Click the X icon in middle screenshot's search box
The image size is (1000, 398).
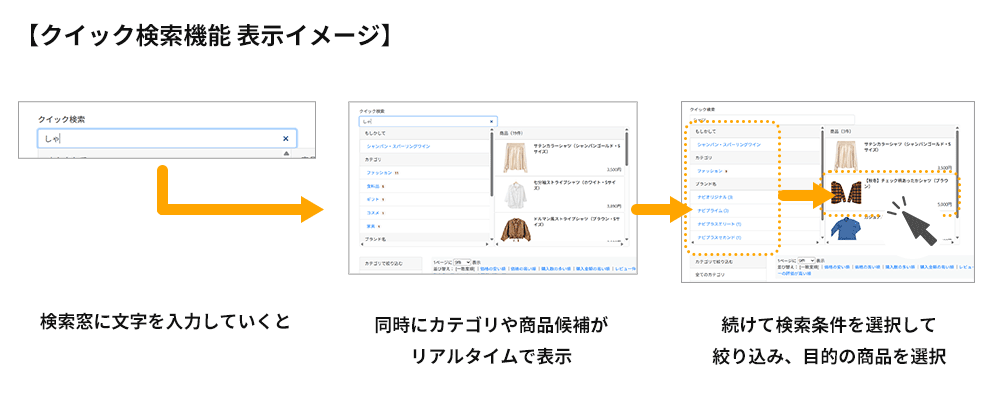[x=491, y=121]
